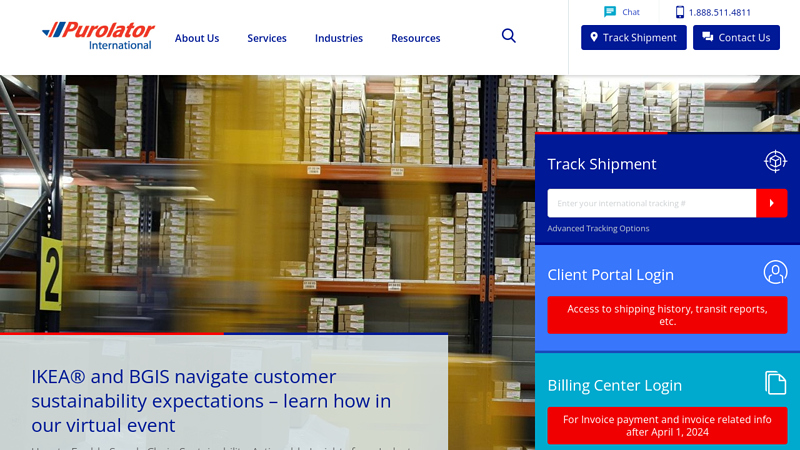Open the Chat link
The width and height of the screenshot is (800, 450).
[631, 12]
